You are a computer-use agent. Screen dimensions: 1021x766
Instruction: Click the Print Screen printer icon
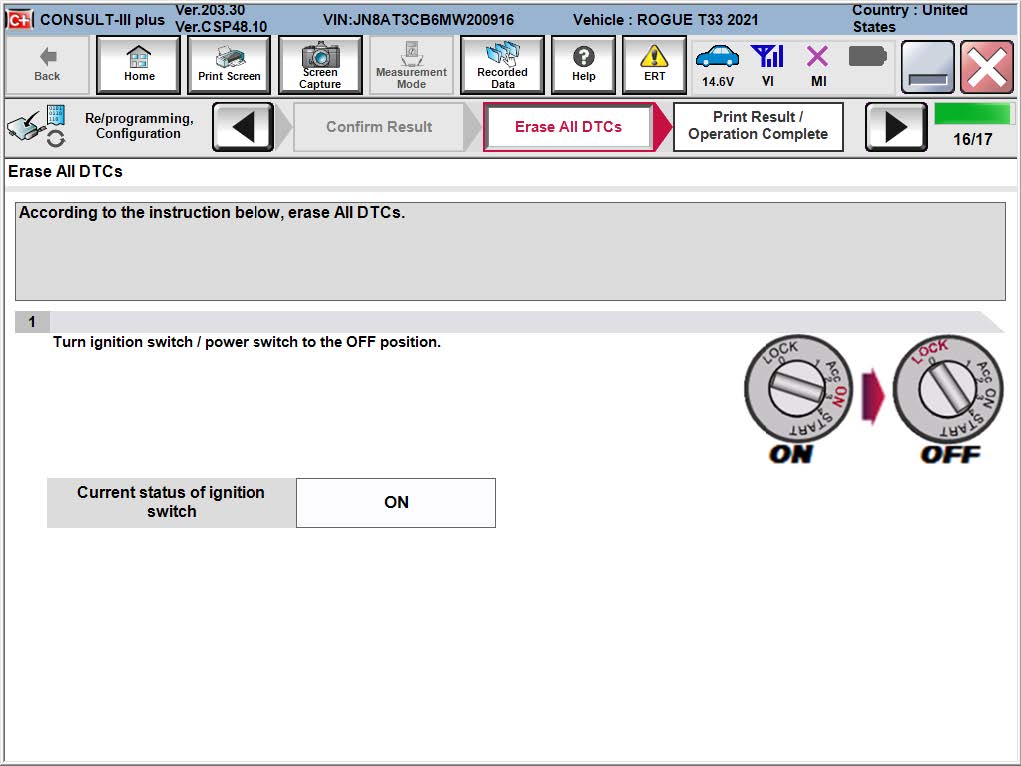pos(229,57)
